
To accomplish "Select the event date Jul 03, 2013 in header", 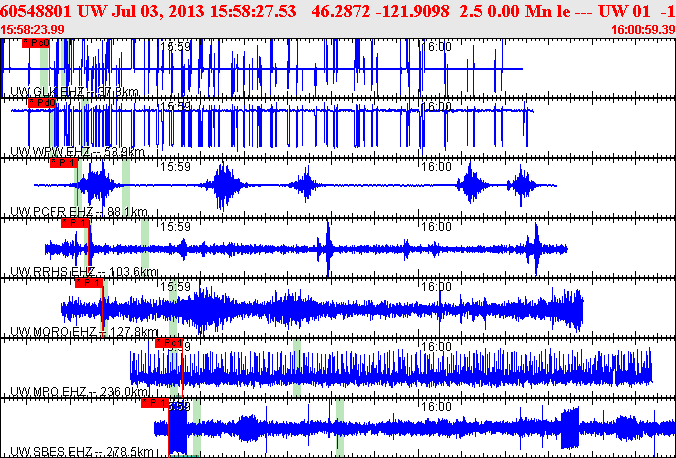I will pos(158,11).
